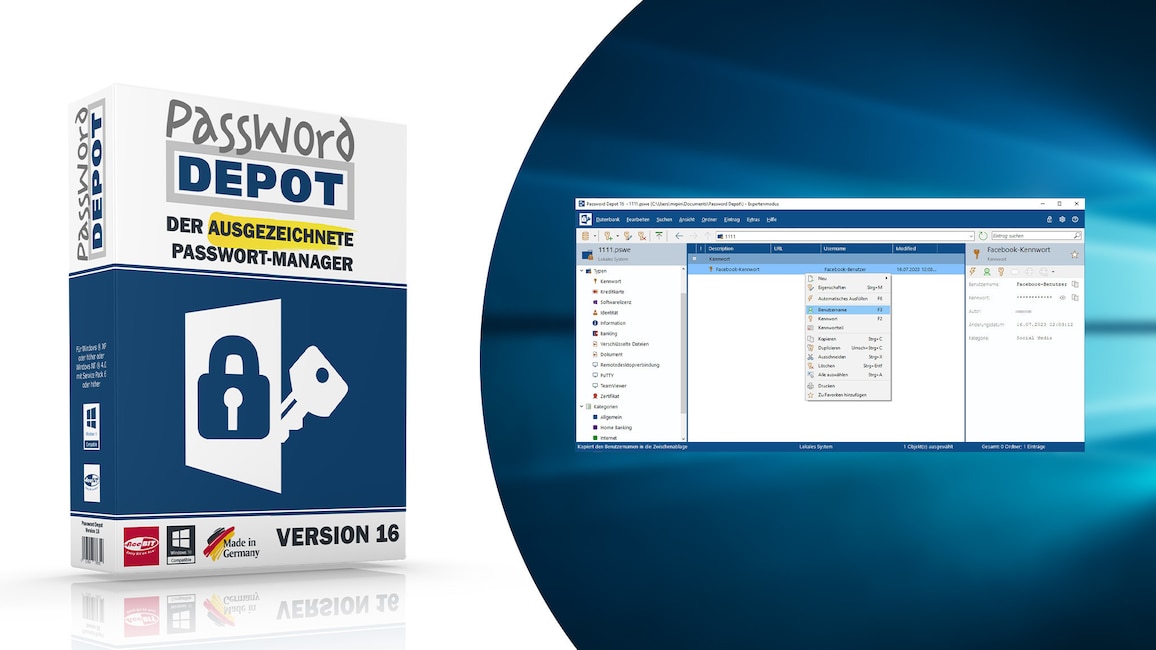Click the delete entry key icon
This screenshot has height=650, width=1156.
642,236
